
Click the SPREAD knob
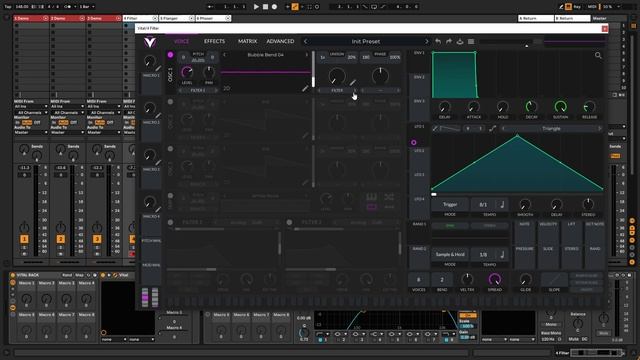[495, 280]
